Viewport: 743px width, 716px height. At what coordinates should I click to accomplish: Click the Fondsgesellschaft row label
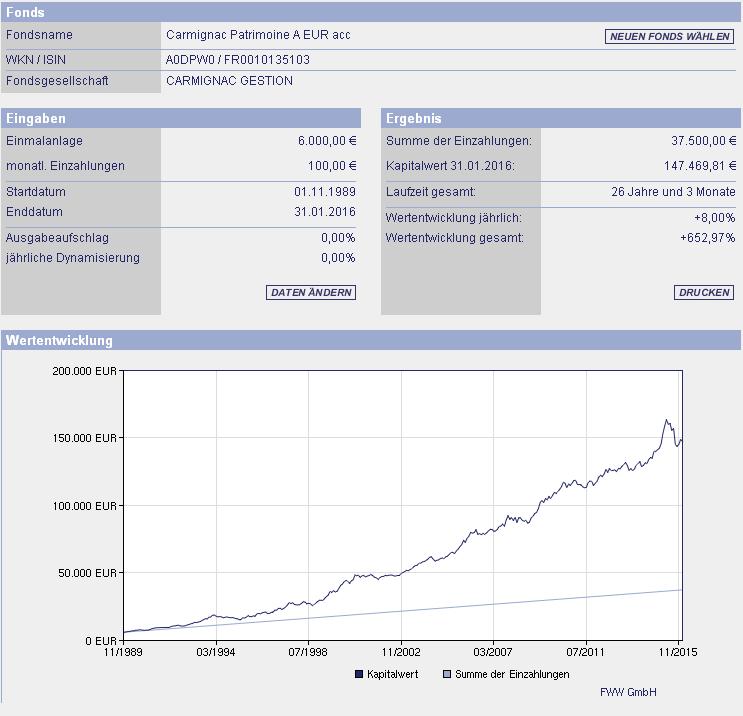(x=57, y=81)
